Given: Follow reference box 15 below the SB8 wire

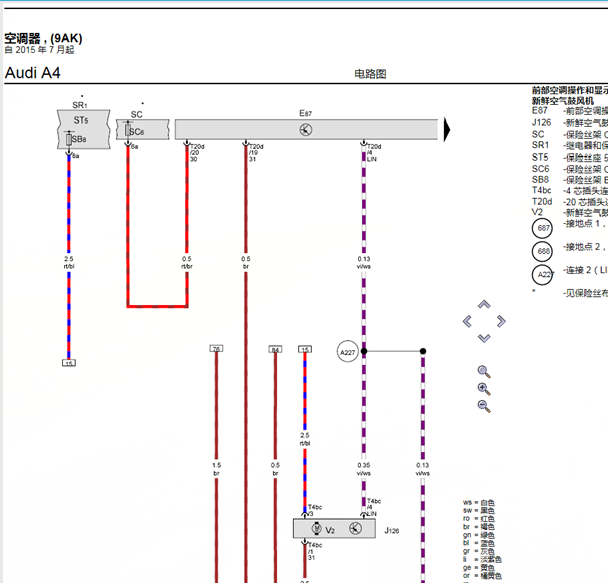Looking at the screenshot, I should [x=69, y=363].
